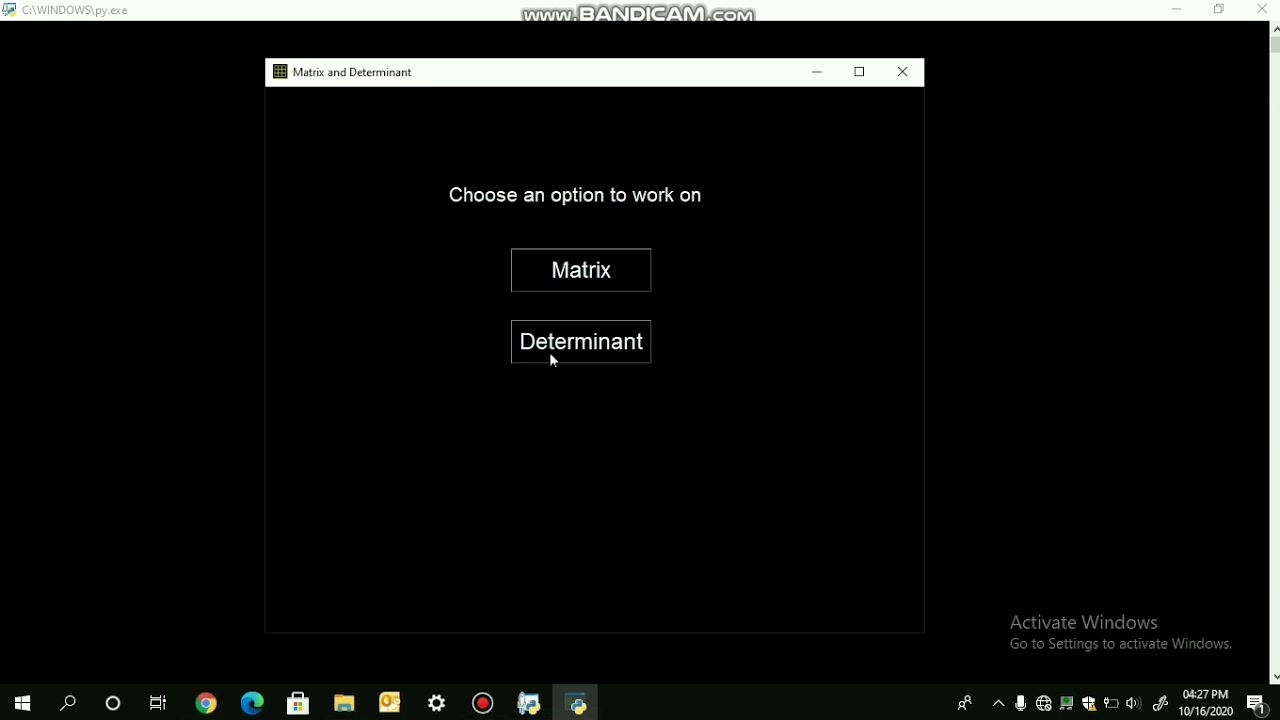1280x720 pixels.
Task: Select the active Python window taskbar icon
Action: point(576,703)
